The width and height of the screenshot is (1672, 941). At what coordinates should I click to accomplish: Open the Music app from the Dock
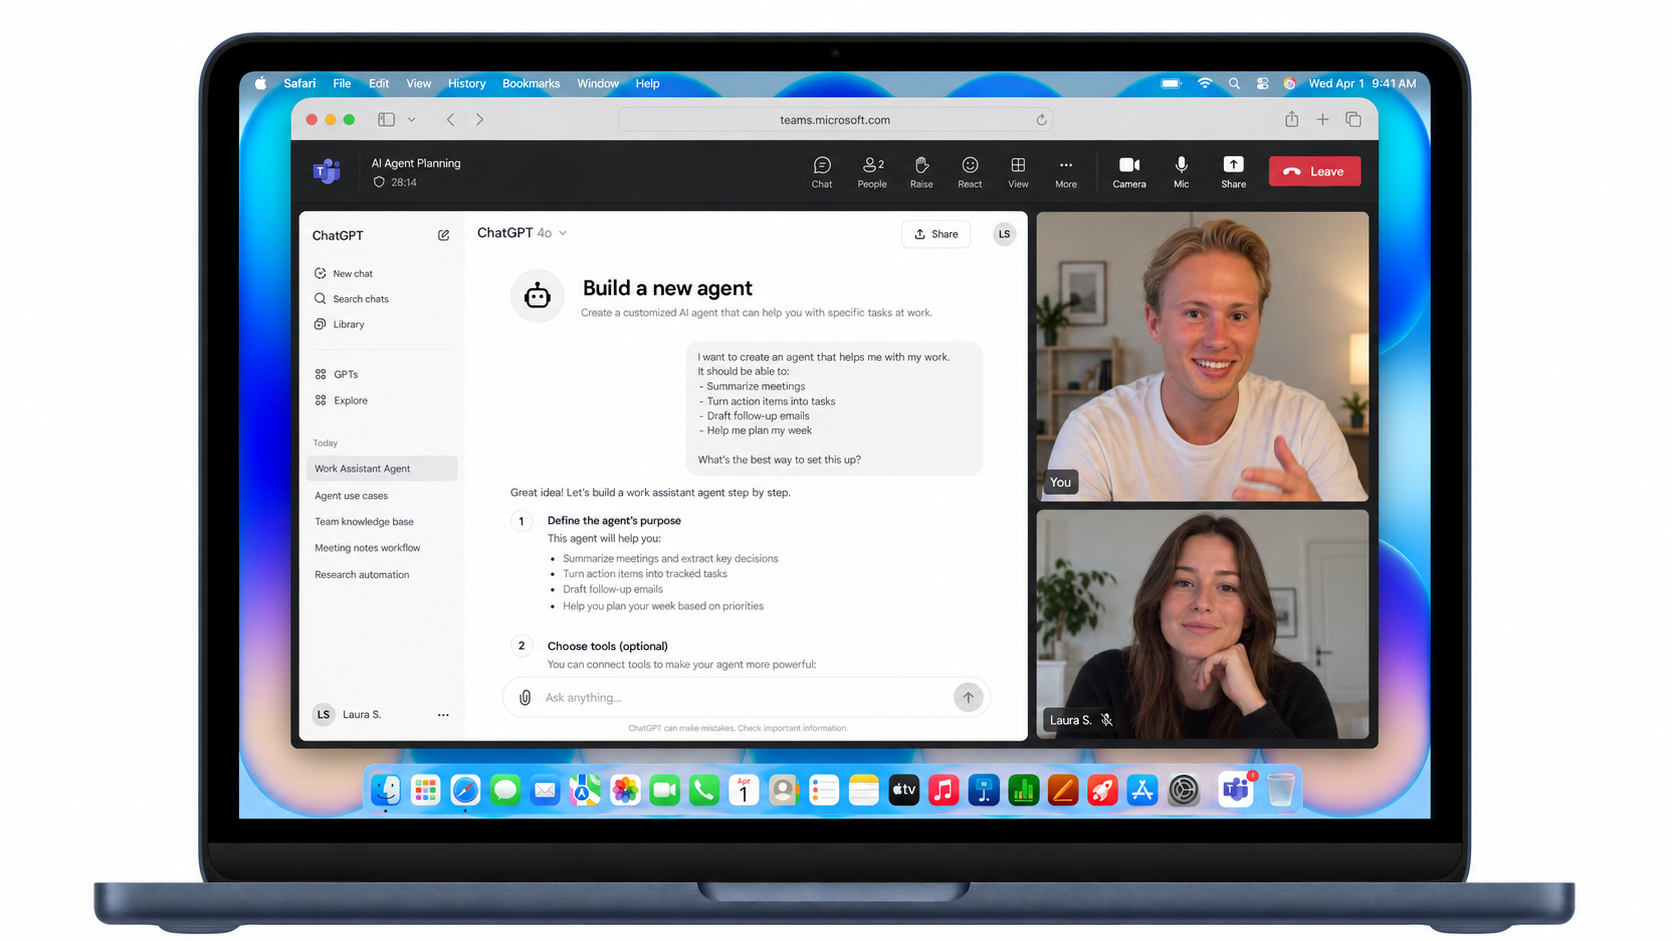click(x=943, y=790)
